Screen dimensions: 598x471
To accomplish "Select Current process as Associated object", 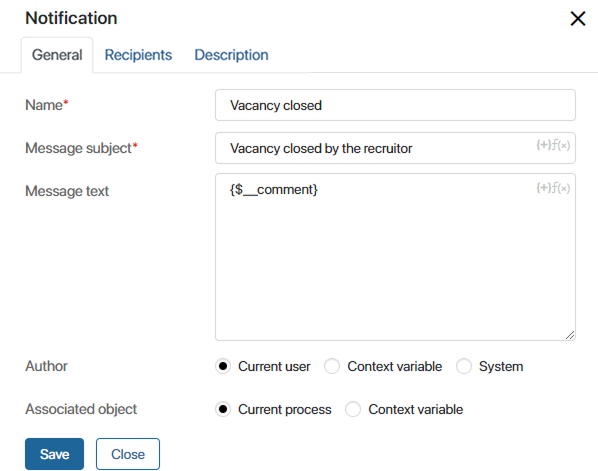I will click(x=223, y=409).
